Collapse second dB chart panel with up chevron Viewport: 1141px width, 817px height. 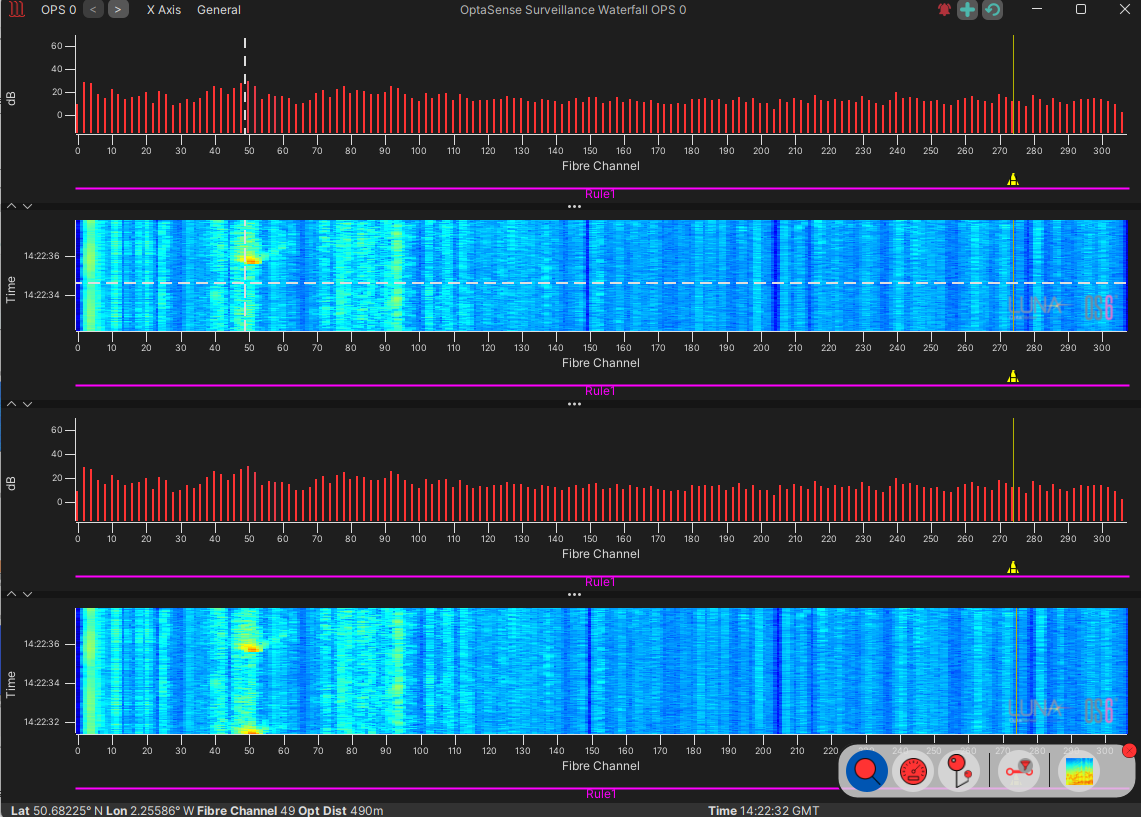coord(12,404)
